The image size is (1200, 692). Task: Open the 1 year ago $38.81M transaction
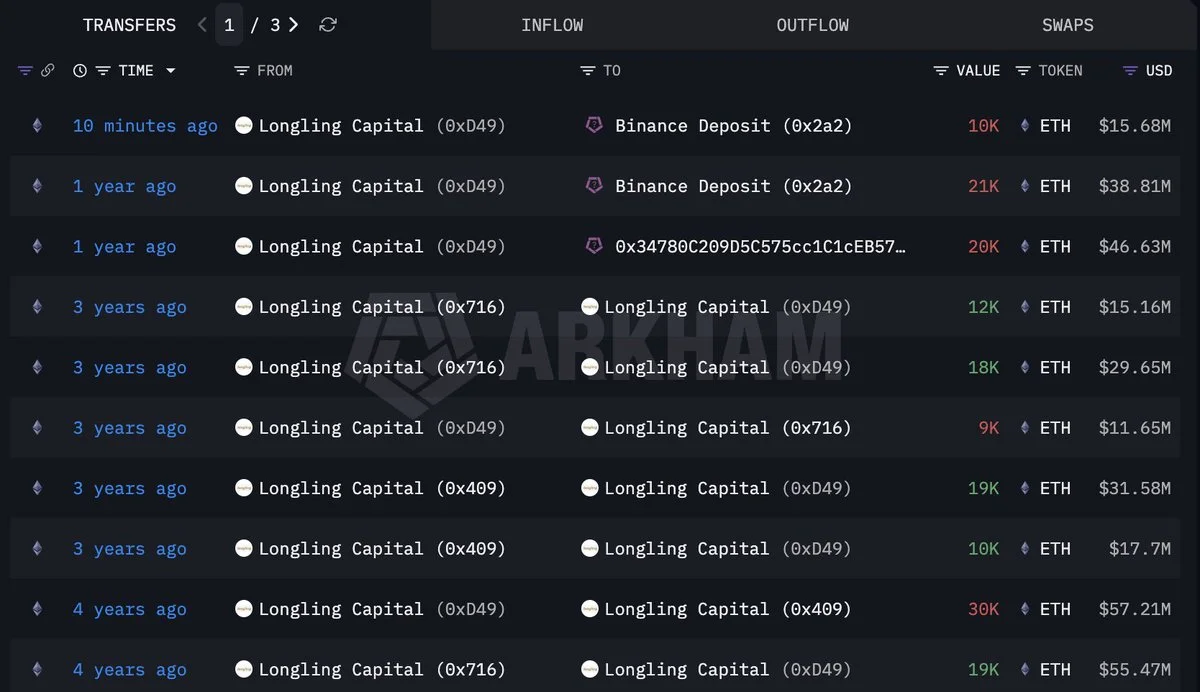tap(124, 187)
